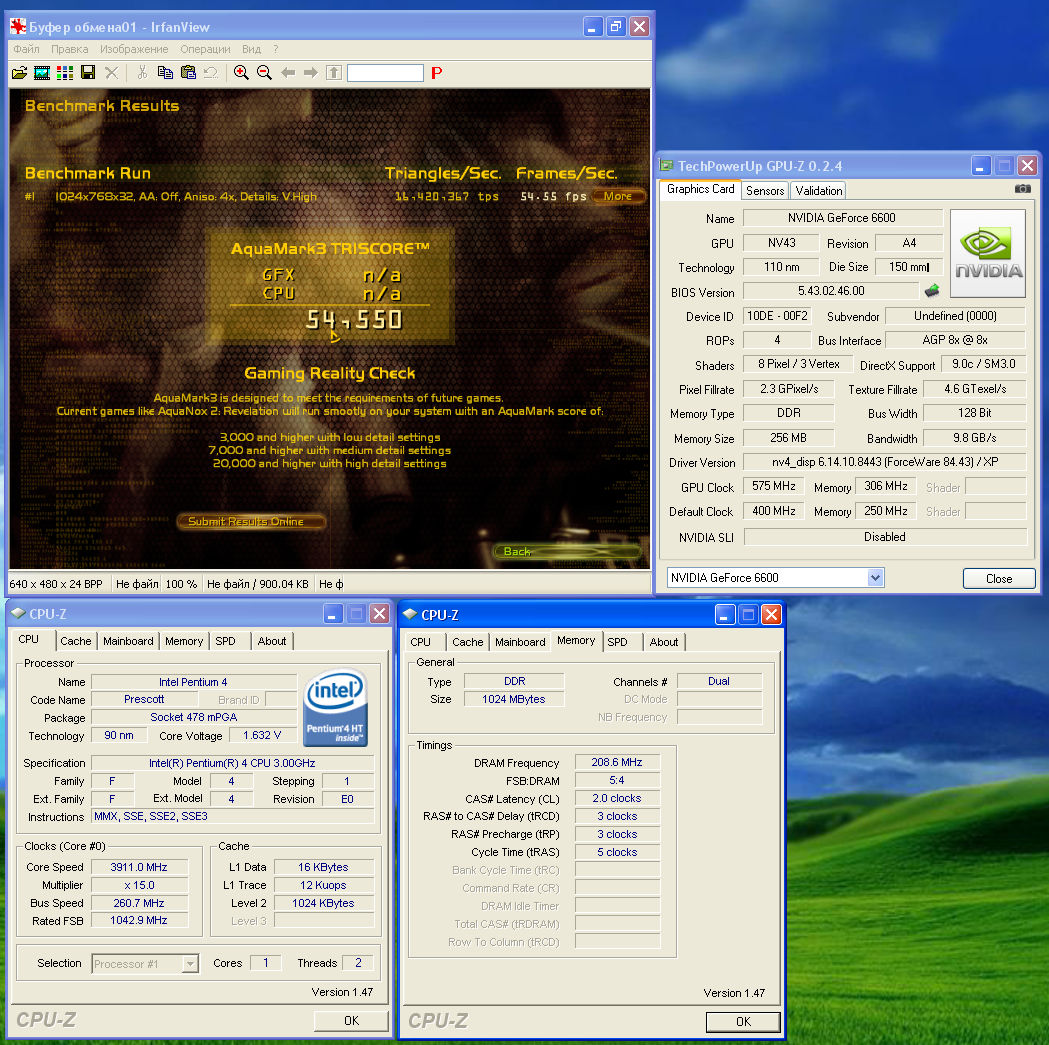Click the Paste clipboard icon
The image size is (1049, 1045).
[x=189, y=72]
